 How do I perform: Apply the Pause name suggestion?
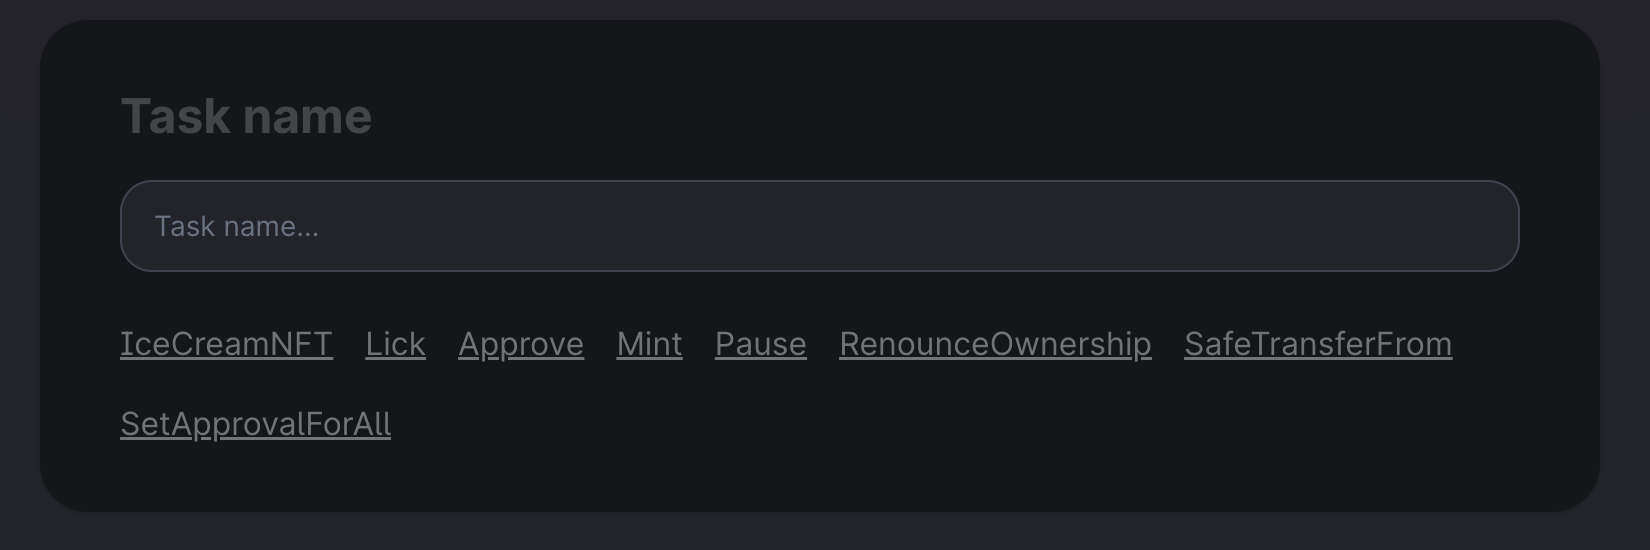tap(760, 344)
